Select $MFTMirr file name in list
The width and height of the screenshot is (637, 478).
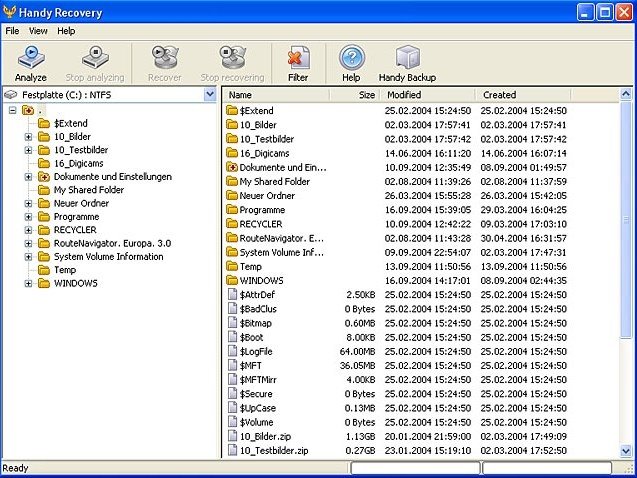pyautogui.click(x=258, y=380)
